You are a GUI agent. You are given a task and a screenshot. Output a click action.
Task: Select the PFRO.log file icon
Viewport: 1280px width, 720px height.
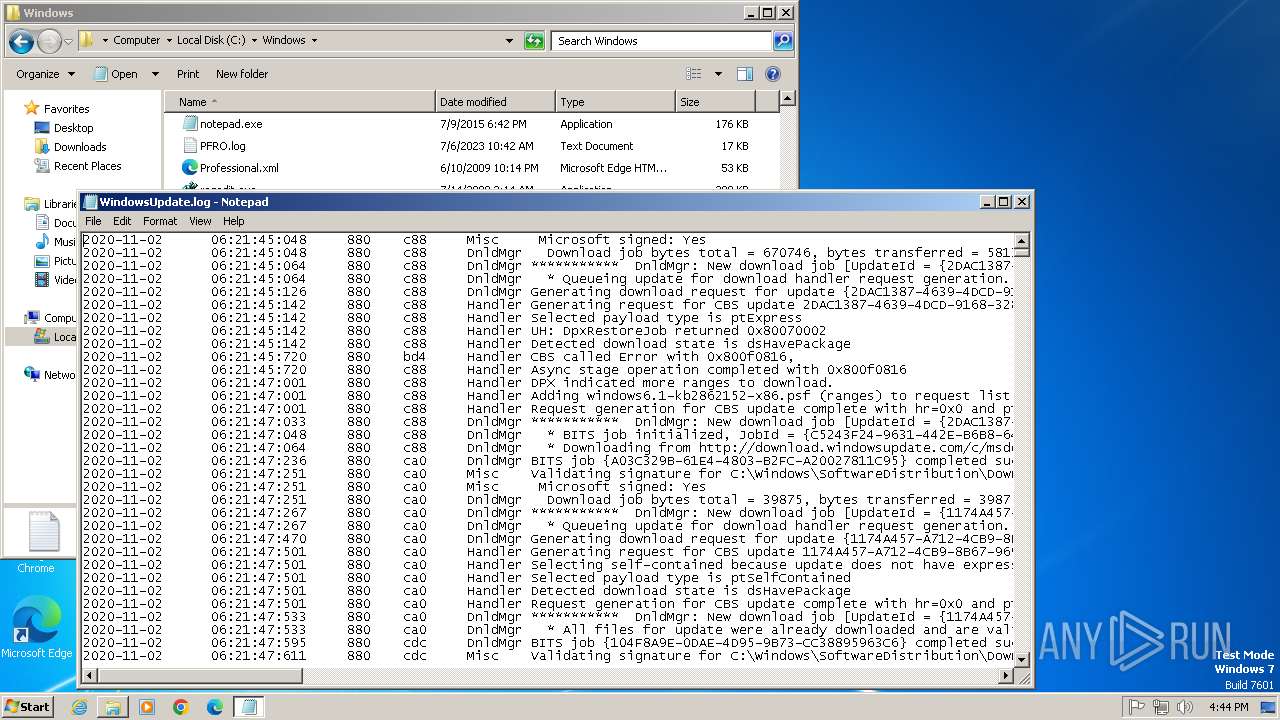[x=190, y=146]
